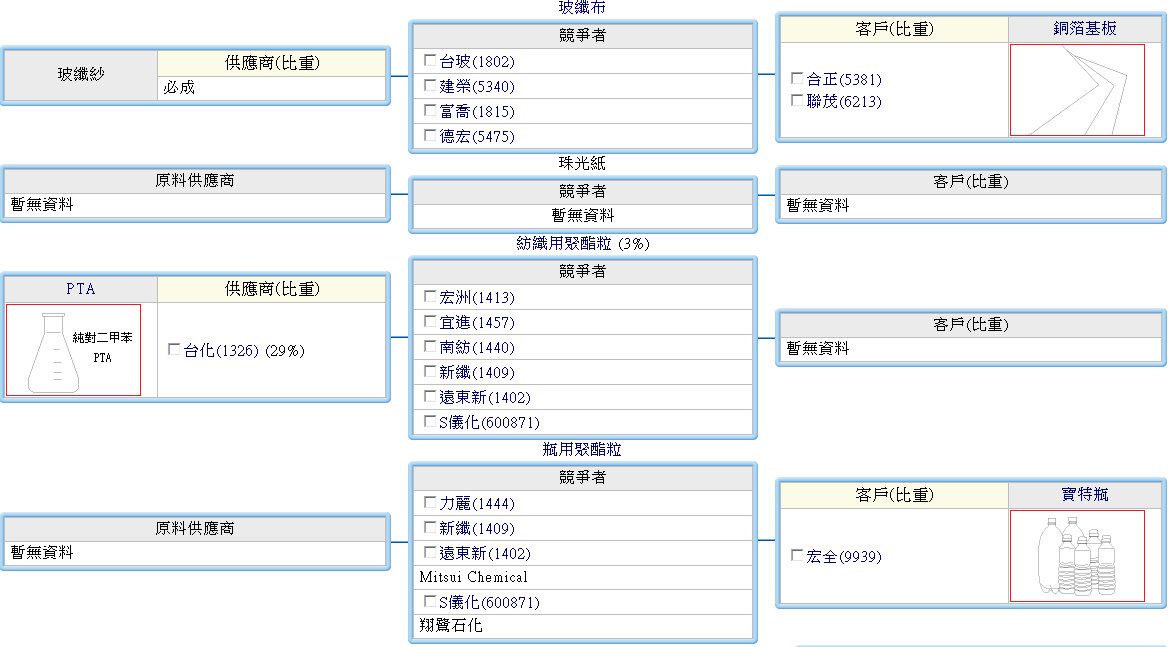Click the 宜進(1457) link
1168x647 pixels.
pyautogui.click(x=477, y=323)
